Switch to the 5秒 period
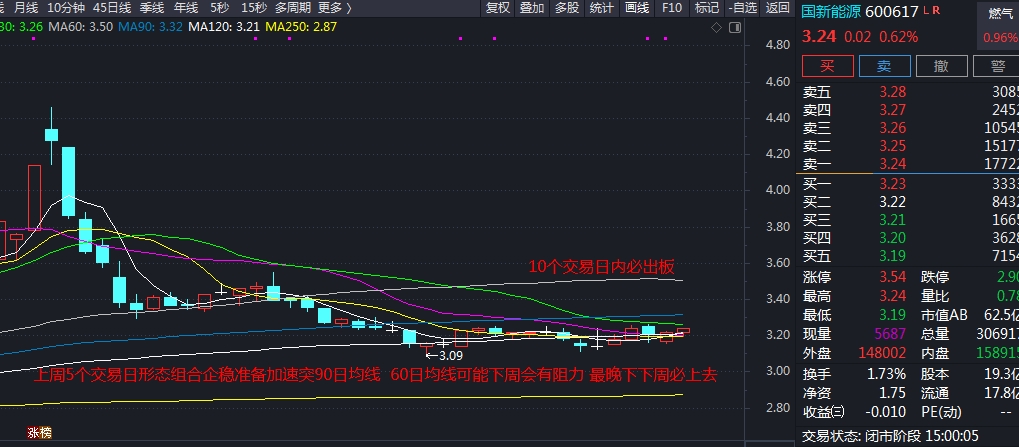This screenshot has height=447, width=1019. (220, 8)
